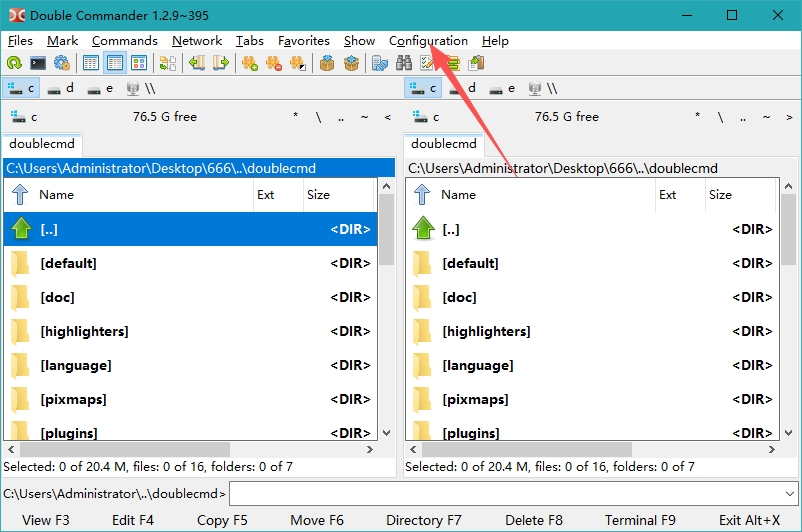Screen dimensions: 802x532
Task: Open the Mark menu
Action: click(62, 41)
